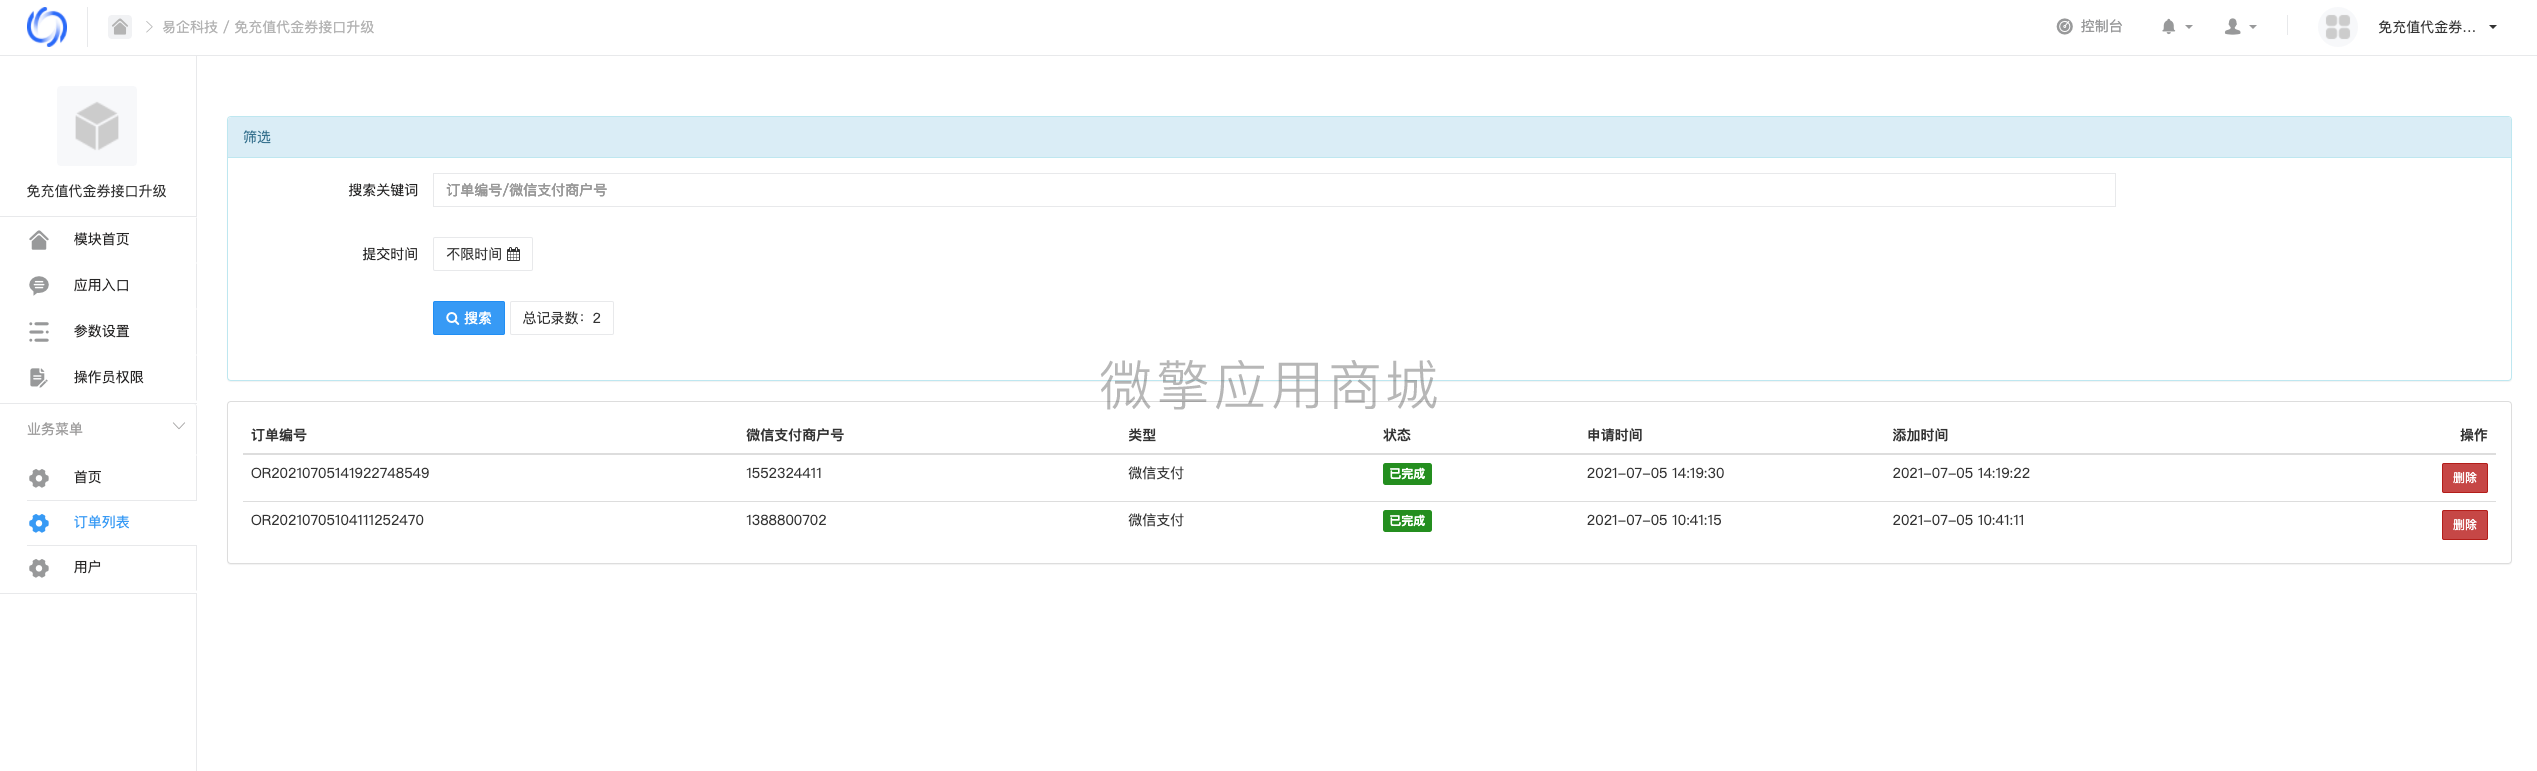Click the 参数设置 list icon
Viewport: 2537px width, 771px height.
click(39, 331)
